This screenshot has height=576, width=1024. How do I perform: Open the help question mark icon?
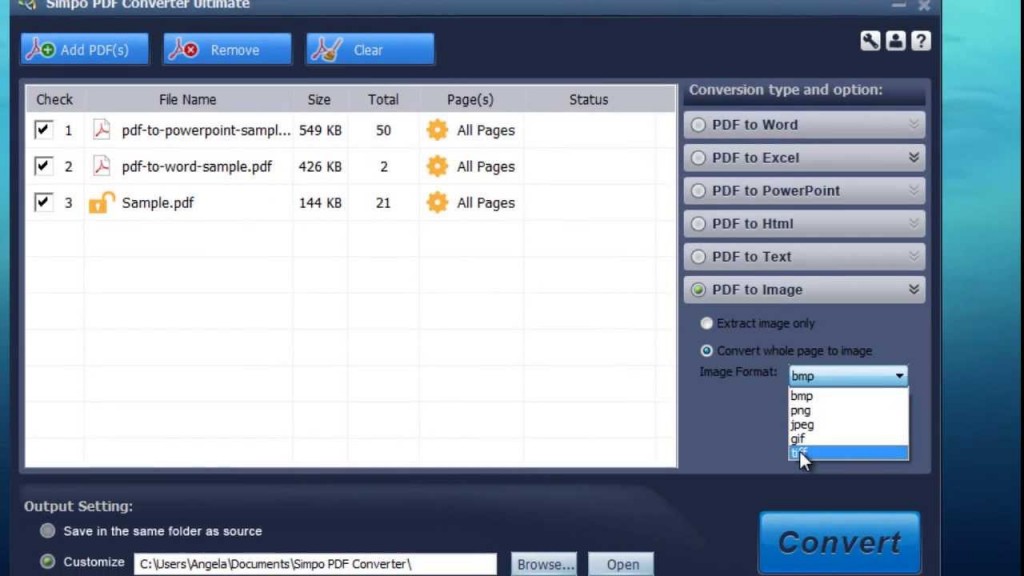coord(921,41)
